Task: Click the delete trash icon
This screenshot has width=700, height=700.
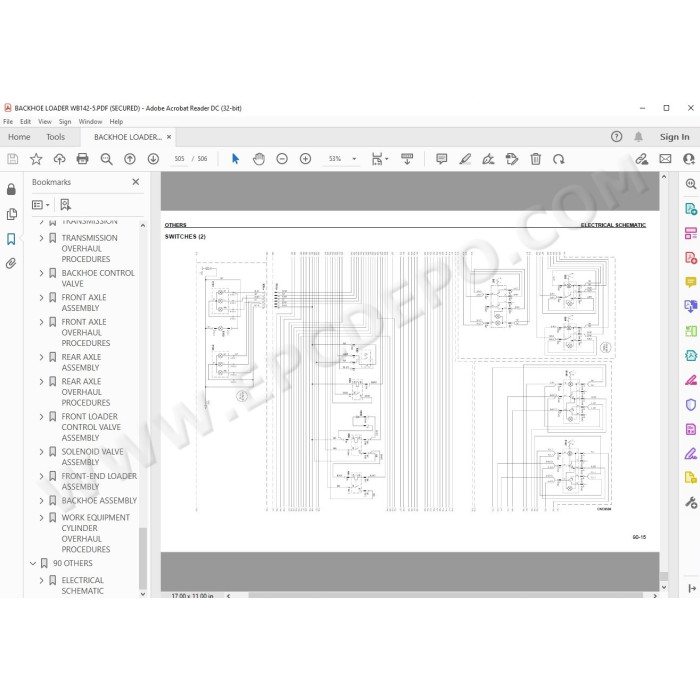Action: pyautogui.click(x=535, y=159)
